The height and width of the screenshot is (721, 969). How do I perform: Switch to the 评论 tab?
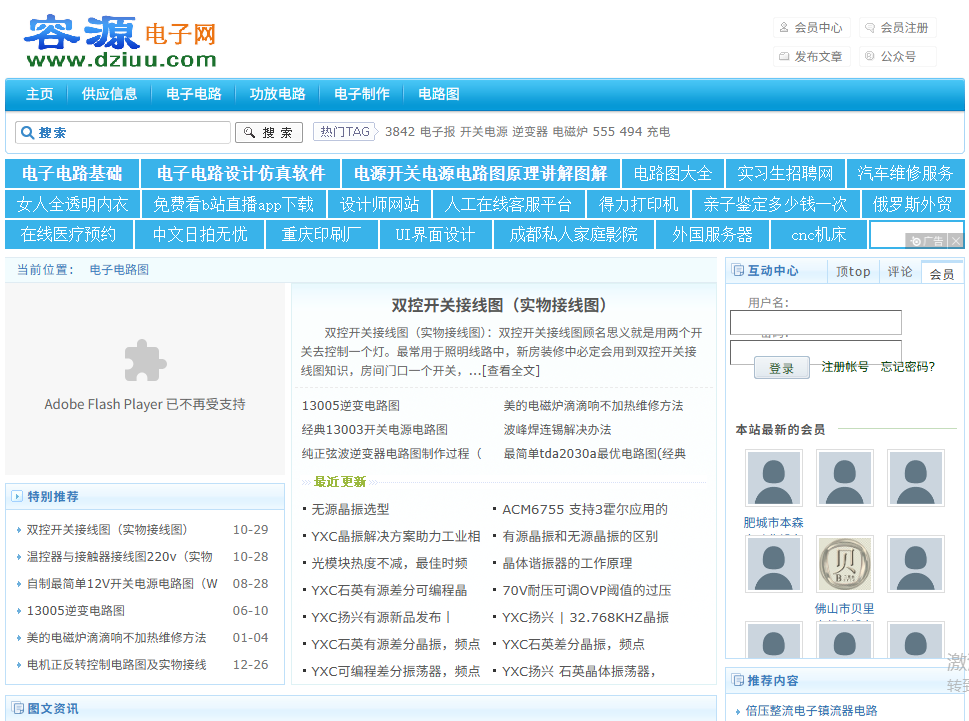(899, 270)
